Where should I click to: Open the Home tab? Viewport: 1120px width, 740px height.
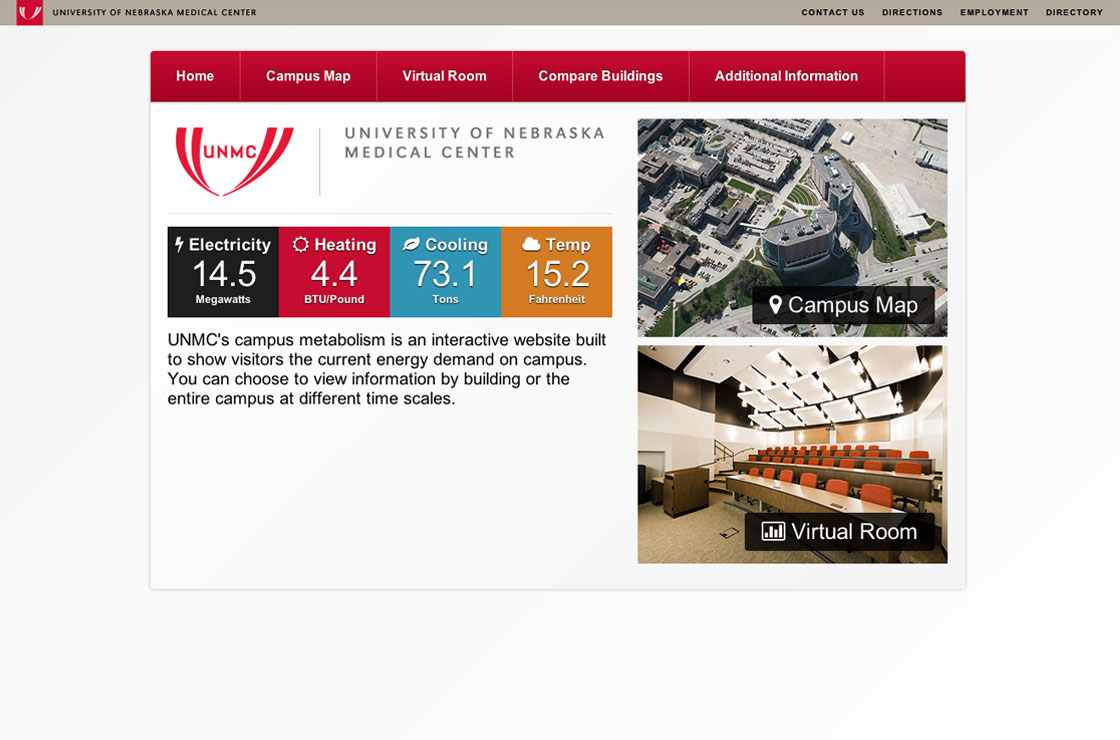[195, 76]
